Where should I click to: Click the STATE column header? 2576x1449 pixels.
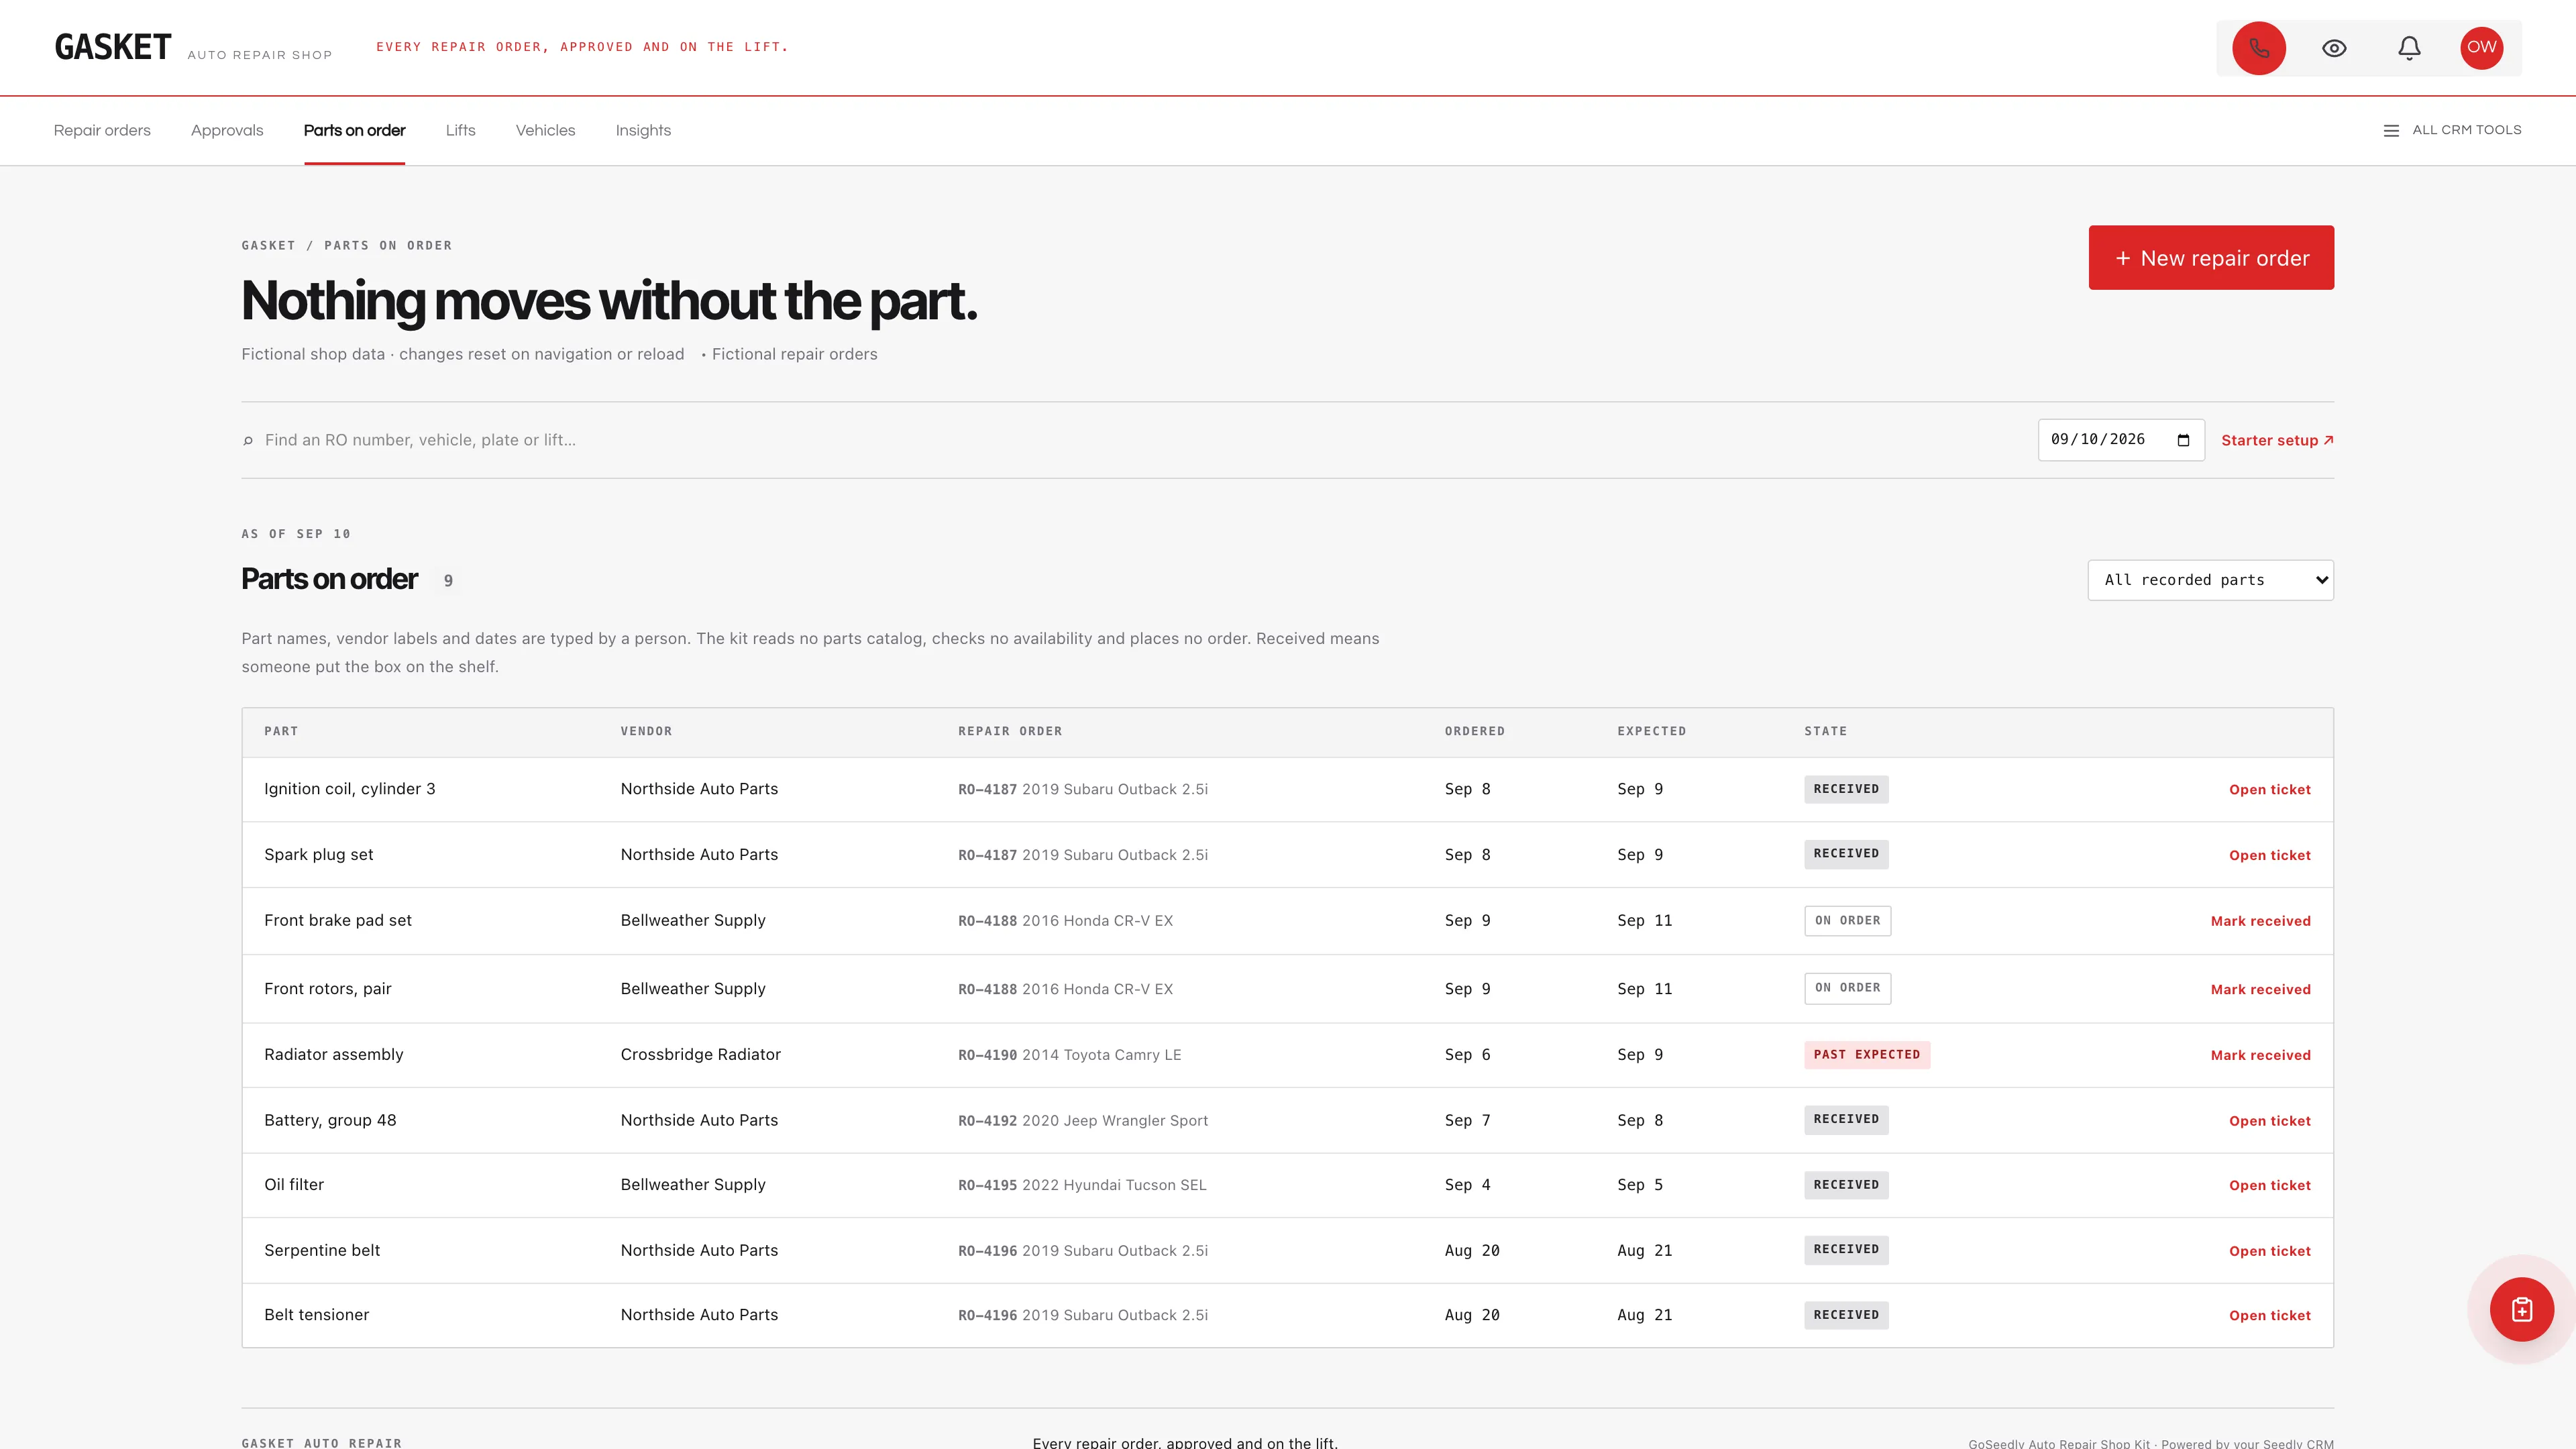pos(1825,732)
